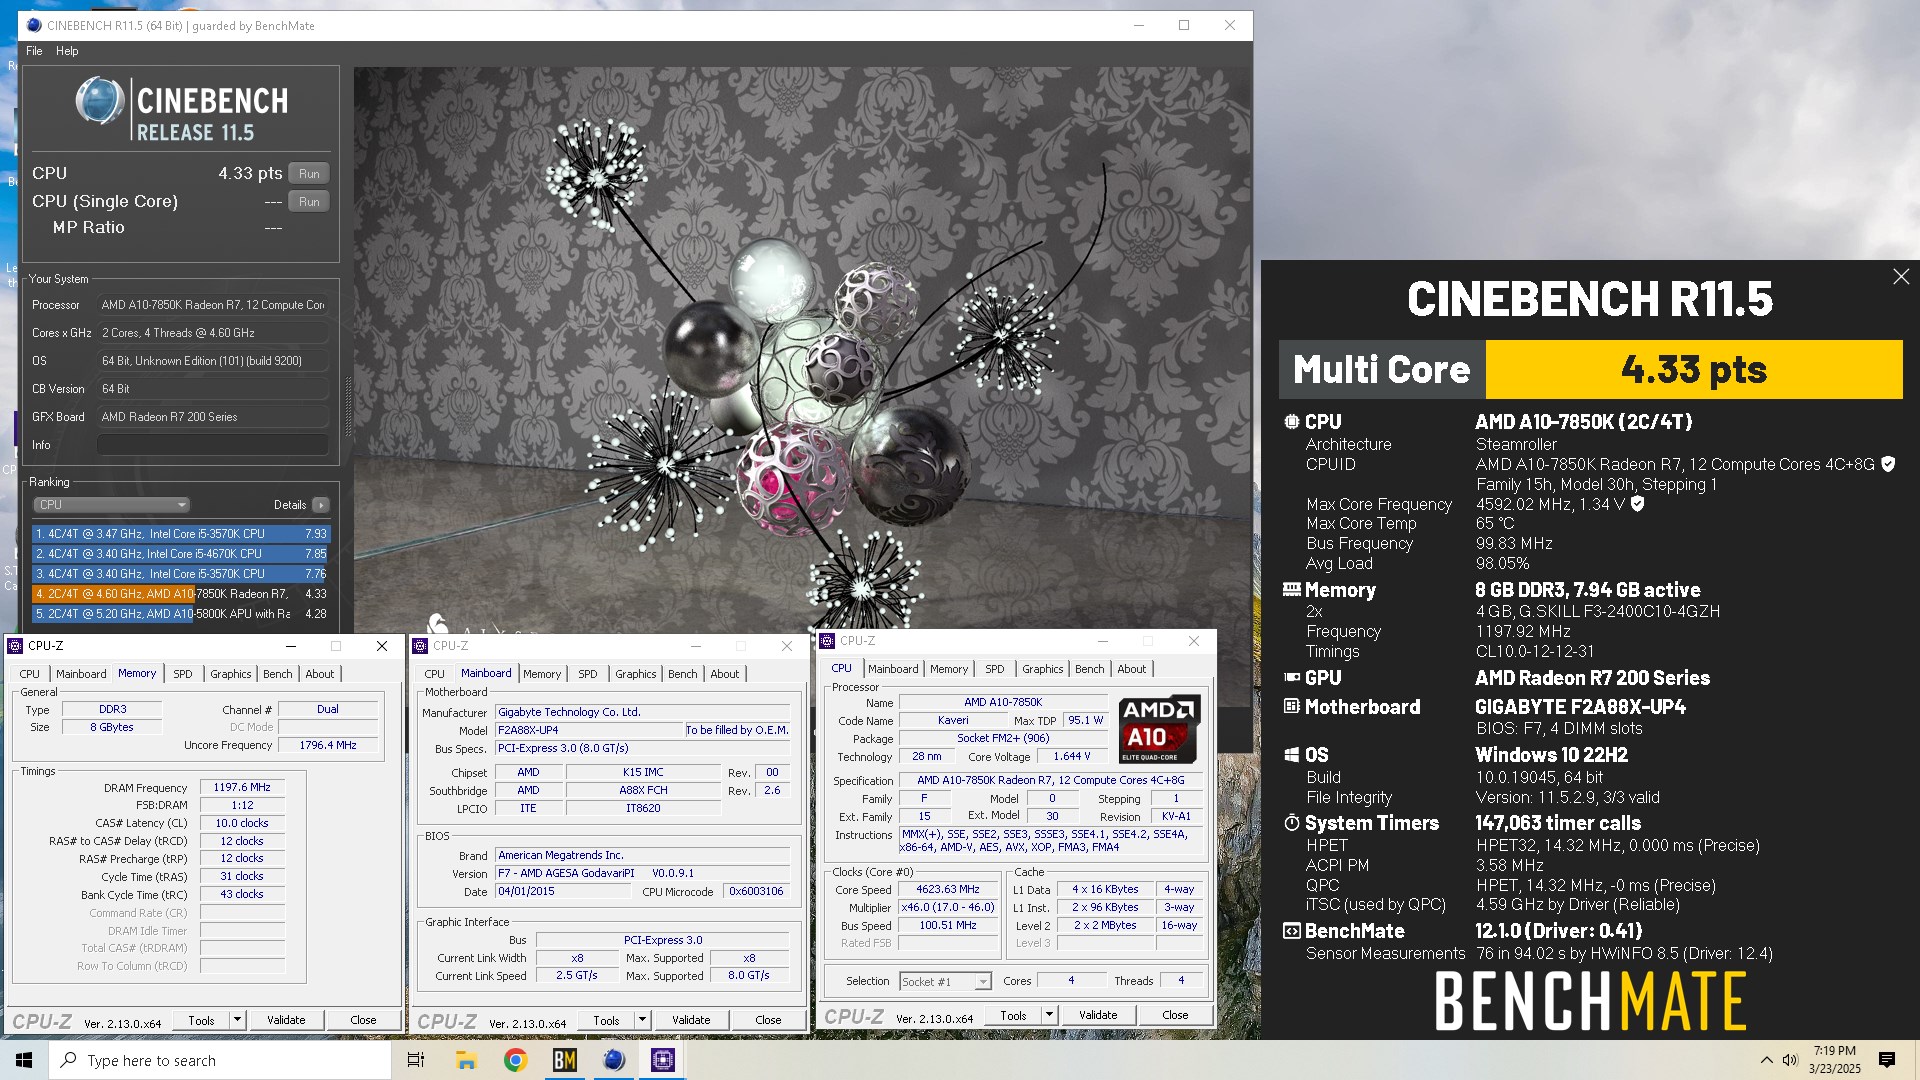The image size is (1920, 1080).
Task: Open Bench tab in Mainboard CPU-Z window
Action: (683, 674)
